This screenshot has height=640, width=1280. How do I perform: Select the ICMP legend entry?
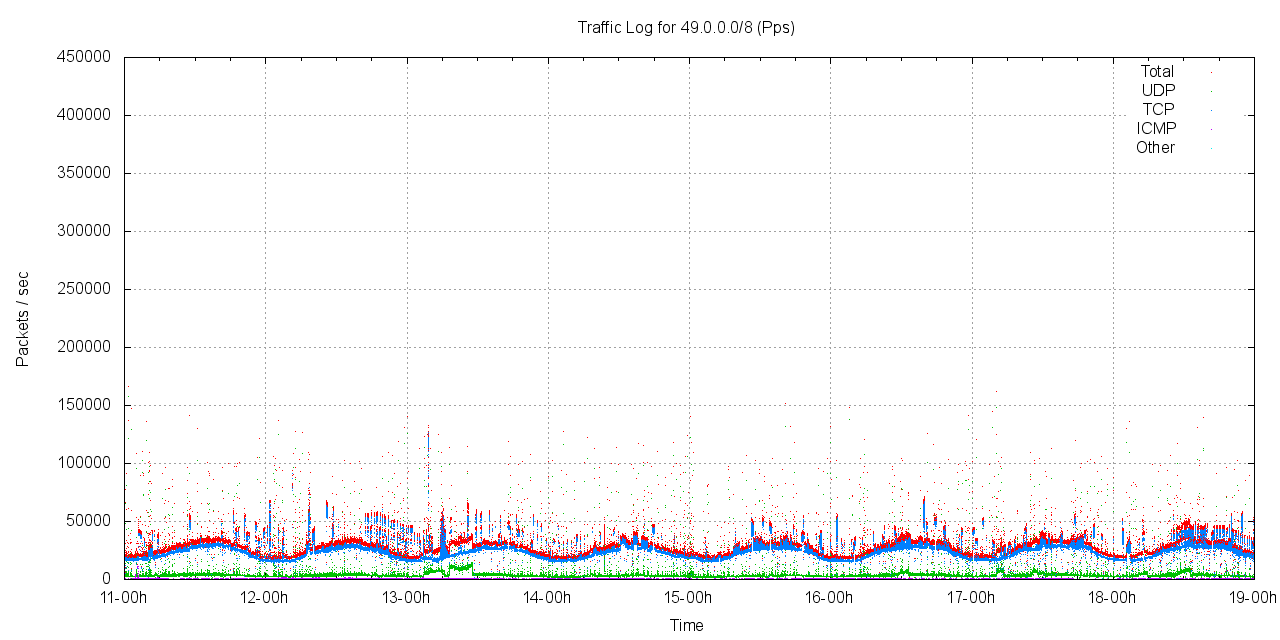click(x=1156, y=129)
